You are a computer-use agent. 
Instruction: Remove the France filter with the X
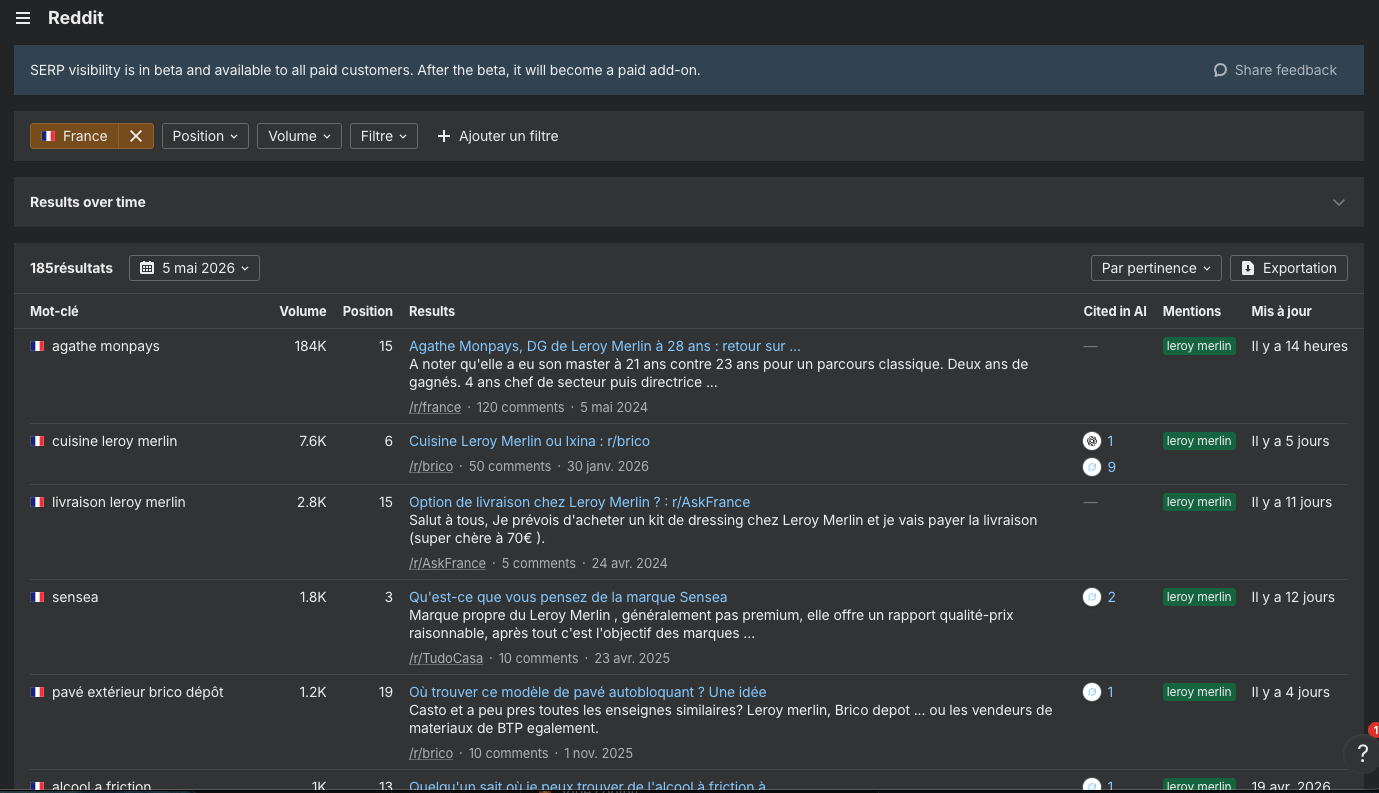[x=136, y=136]
